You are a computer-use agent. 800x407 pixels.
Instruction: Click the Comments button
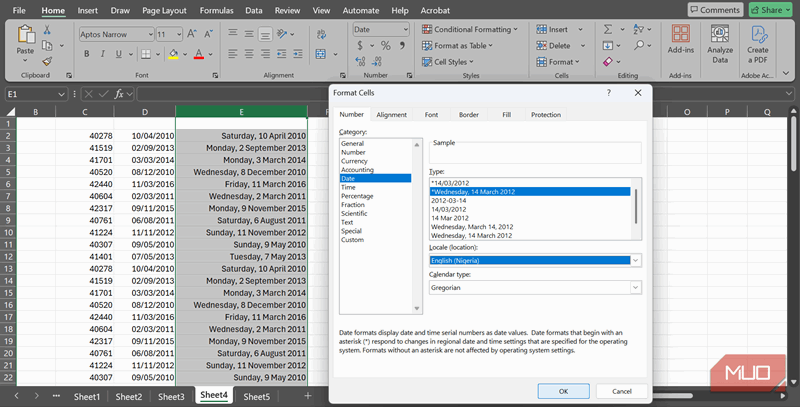715,10
